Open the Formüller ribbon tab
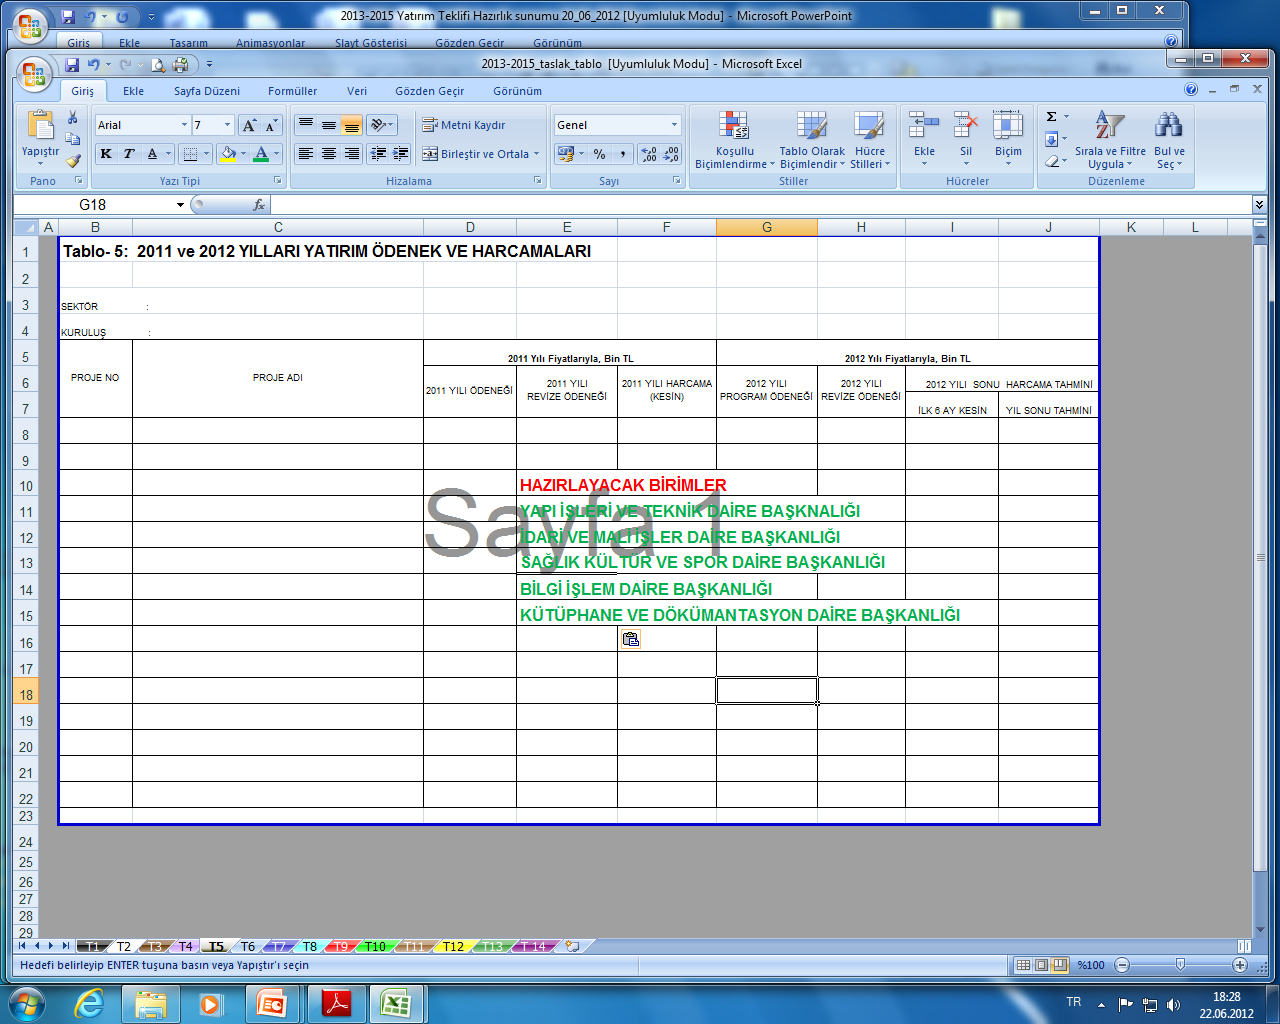 [x=292, y=91]
